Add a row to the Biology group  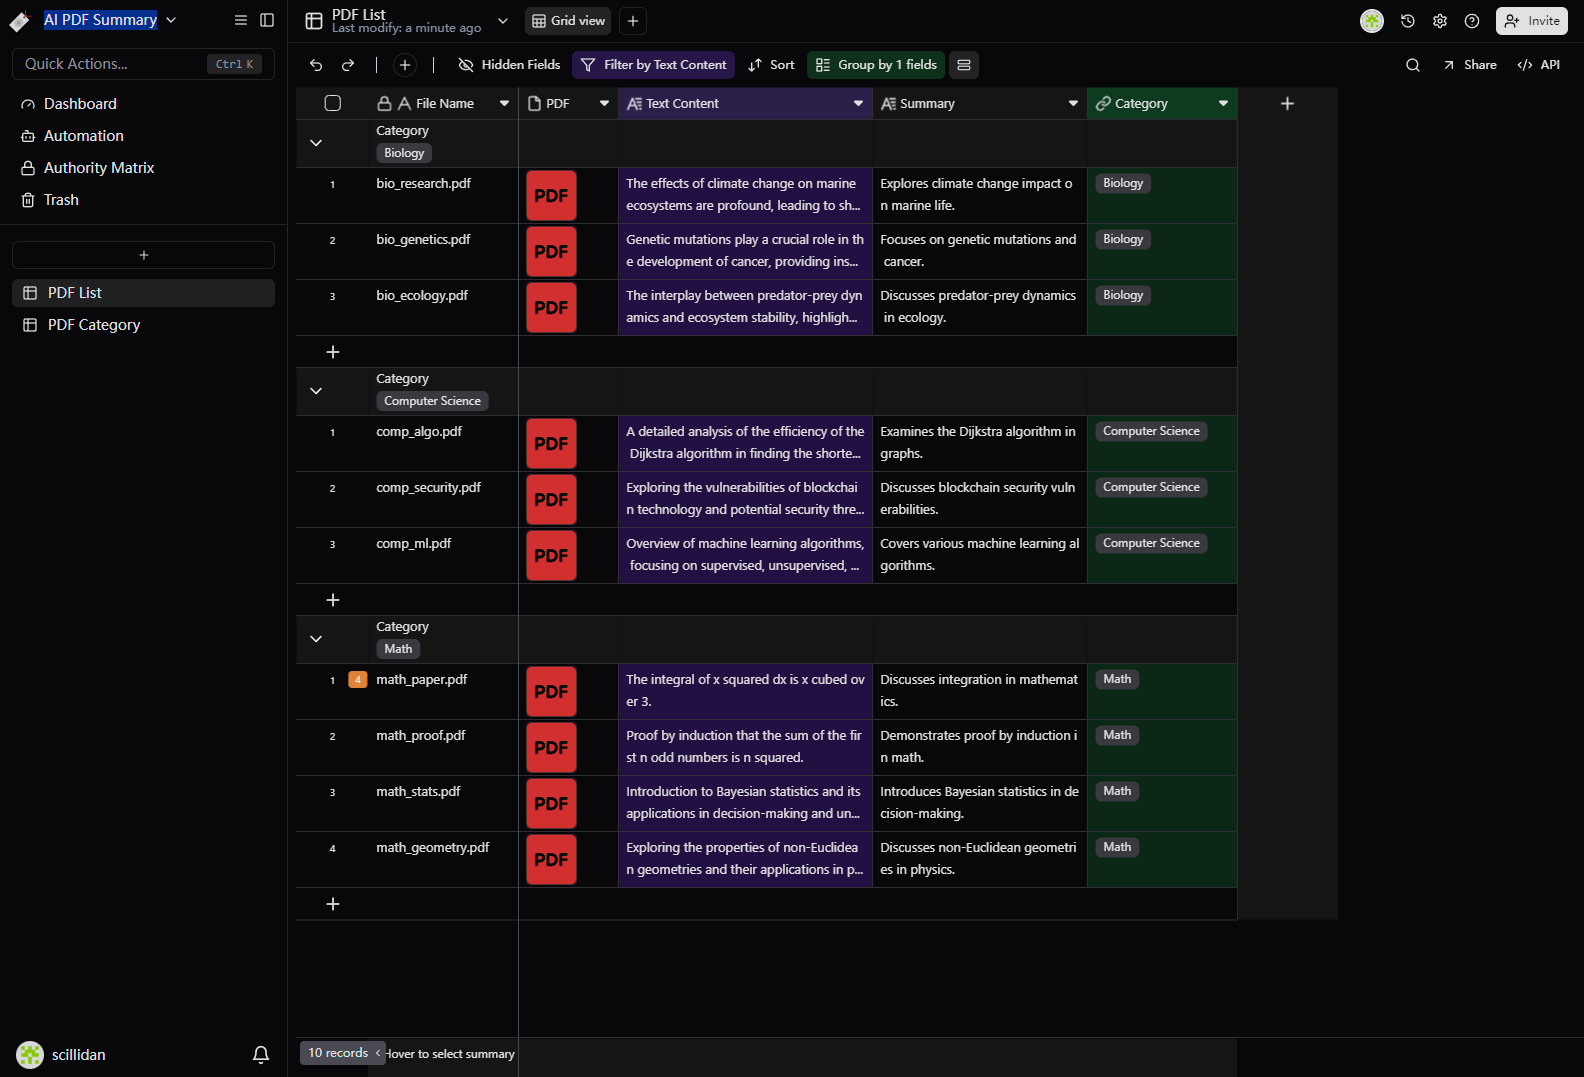[333, 352]
